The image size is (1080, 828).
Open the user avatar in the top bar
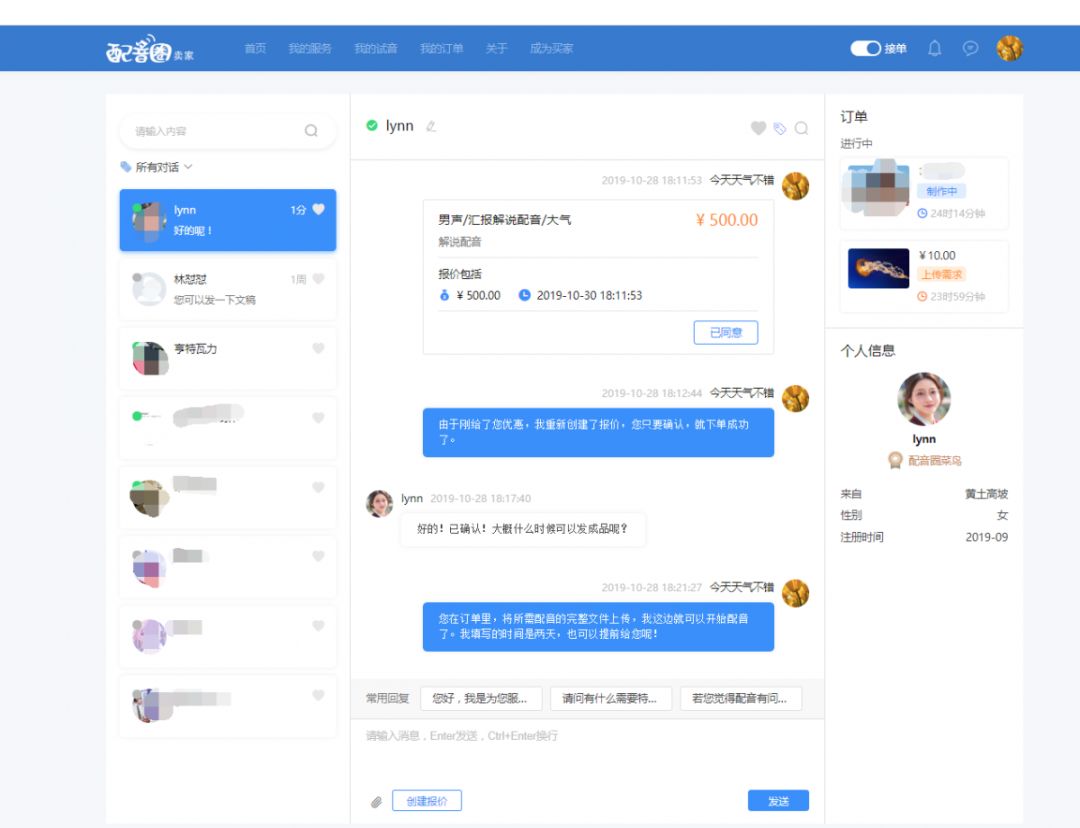tap(1009, 48)
